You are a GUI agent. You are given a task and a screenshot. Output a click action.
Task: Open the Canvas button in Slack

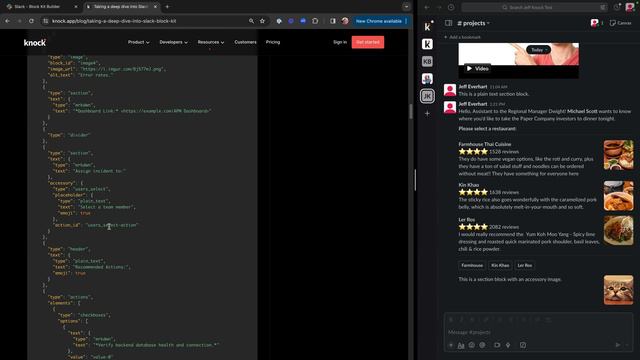coord(620,23)
